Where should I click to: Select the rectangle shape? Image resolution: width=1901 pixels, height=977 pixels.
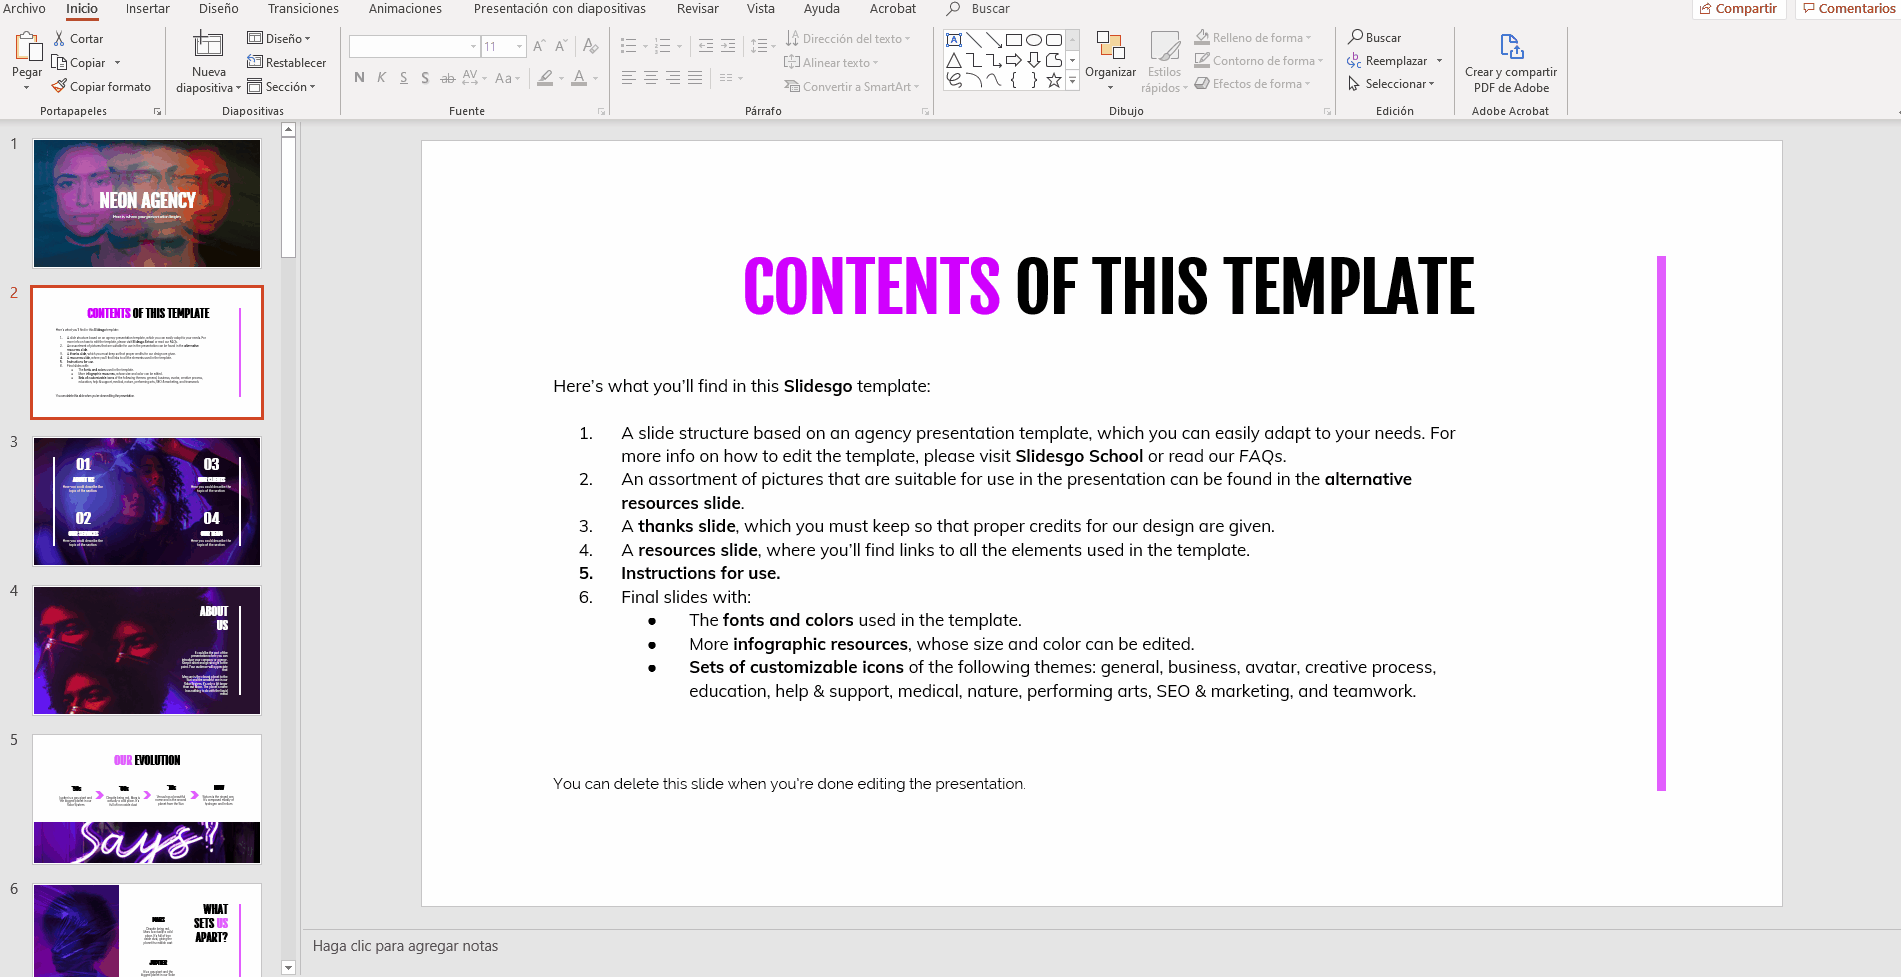coord(1014,40)
